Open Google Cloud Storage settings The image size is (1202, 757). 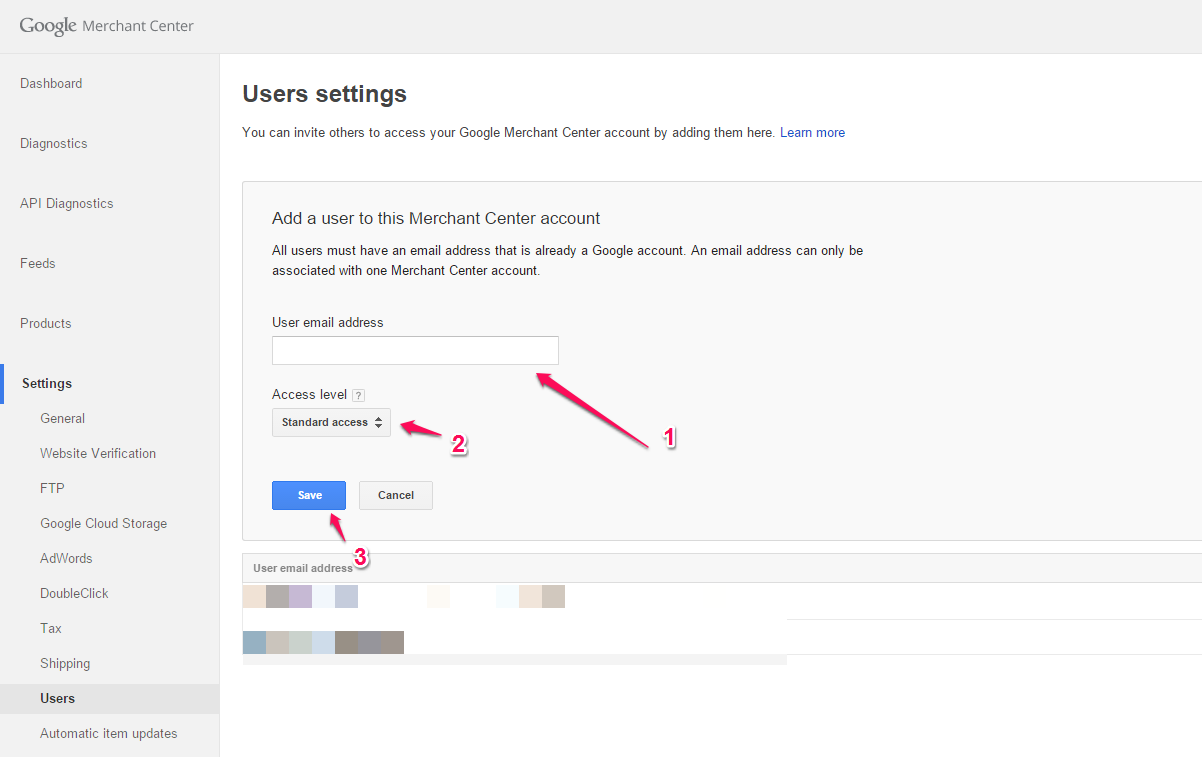coord(104,523)
